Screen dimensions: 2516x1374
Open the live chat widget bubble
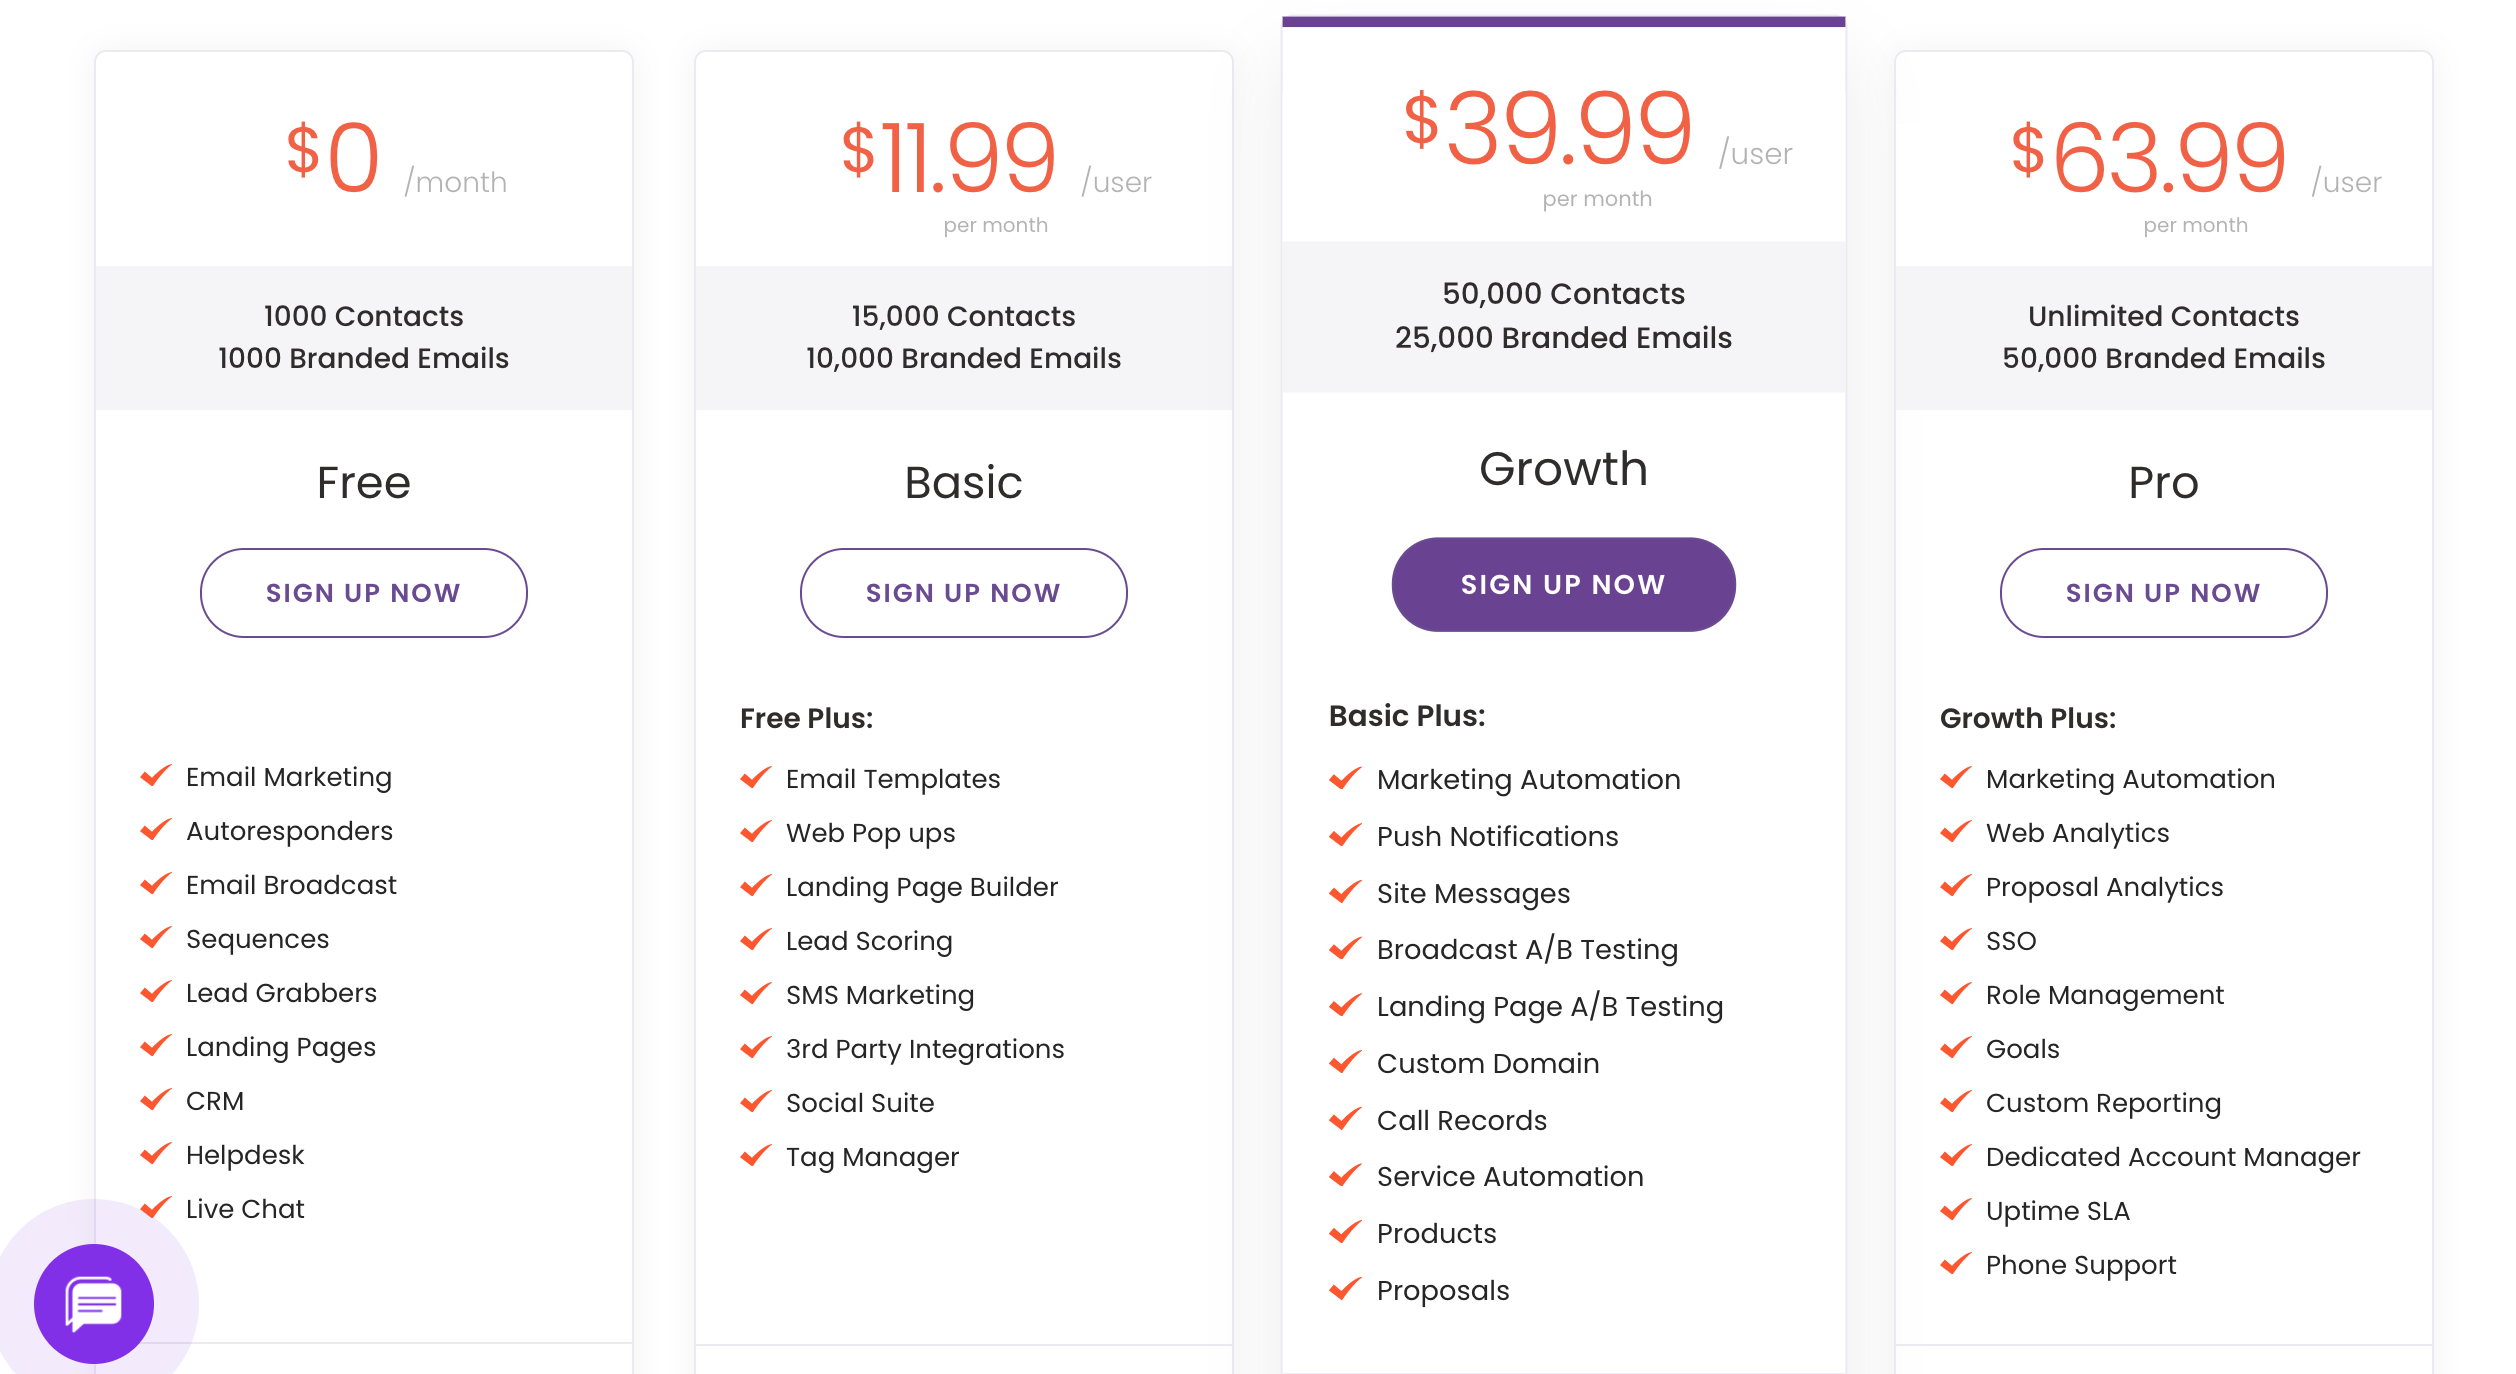[94, 1303]
